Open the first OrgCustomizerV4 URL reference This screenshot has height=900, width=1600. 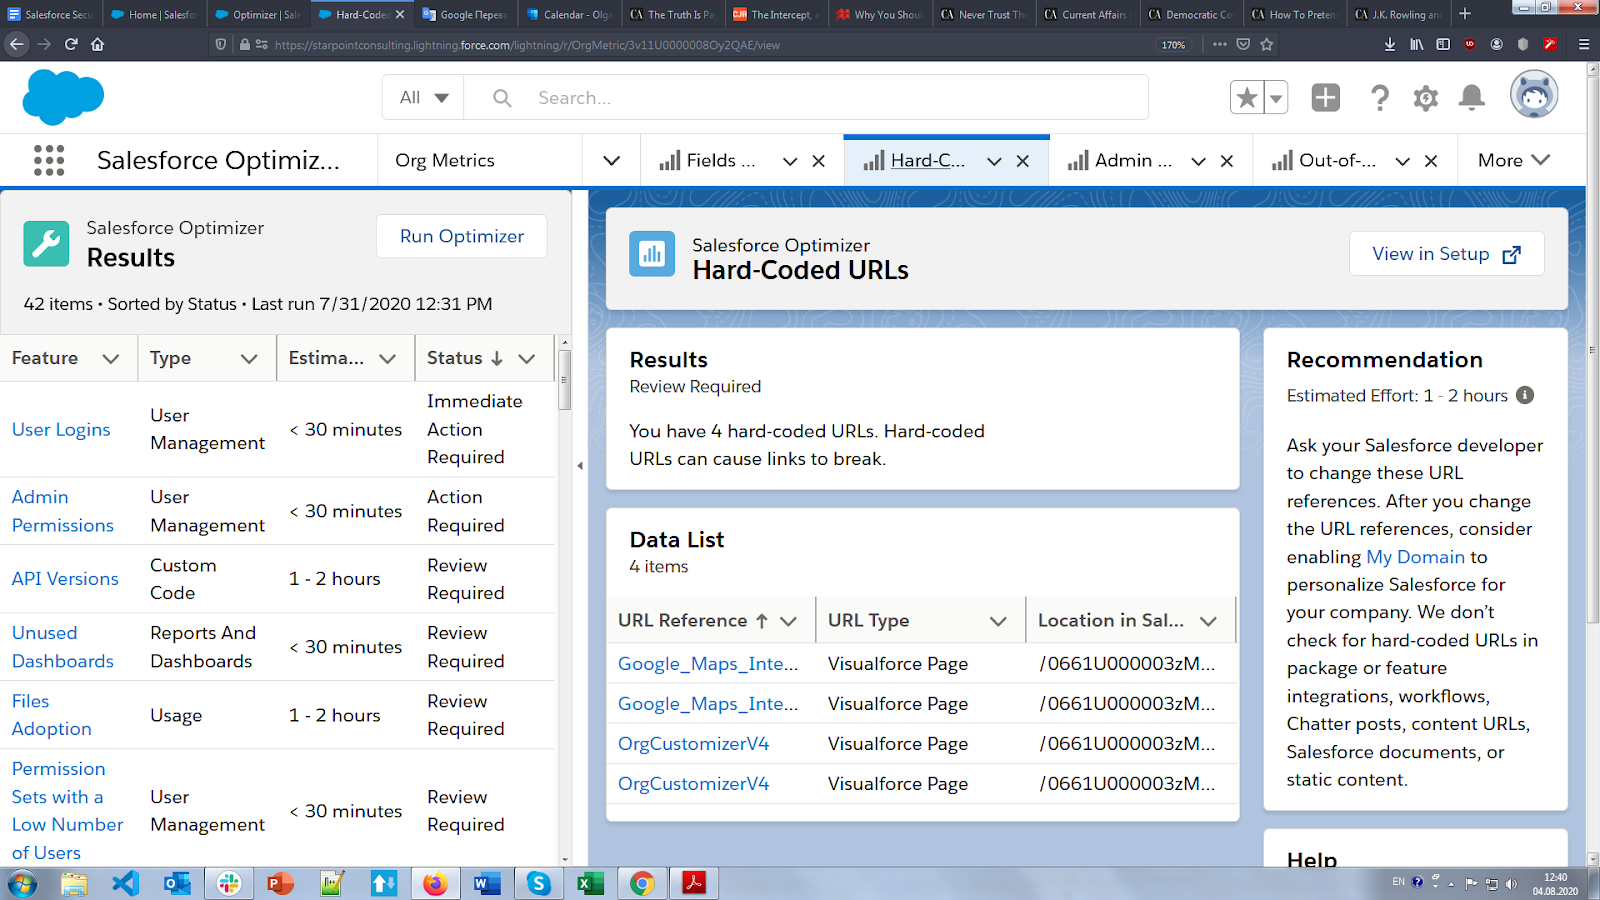tap(693, 744)
